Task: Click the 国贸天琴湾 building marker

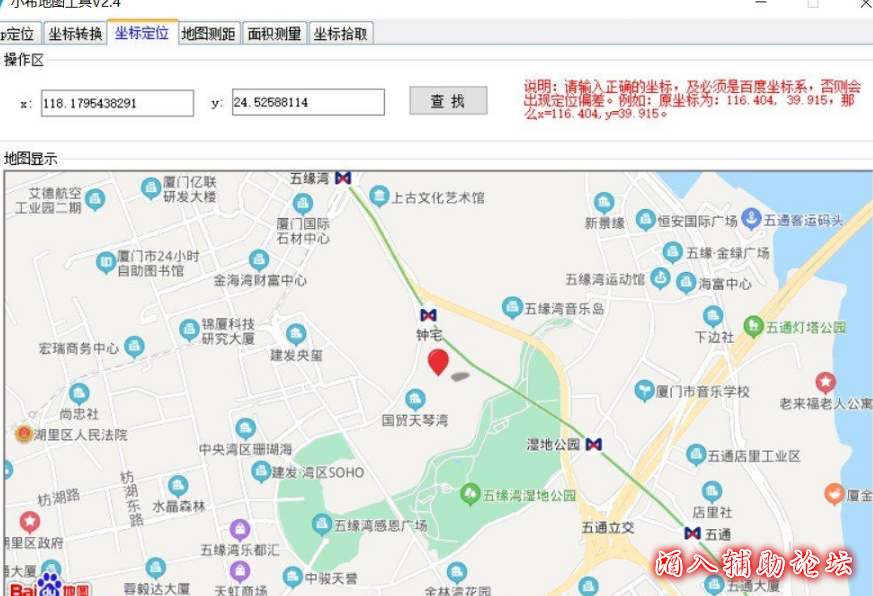Action: [x=415, y=399]
